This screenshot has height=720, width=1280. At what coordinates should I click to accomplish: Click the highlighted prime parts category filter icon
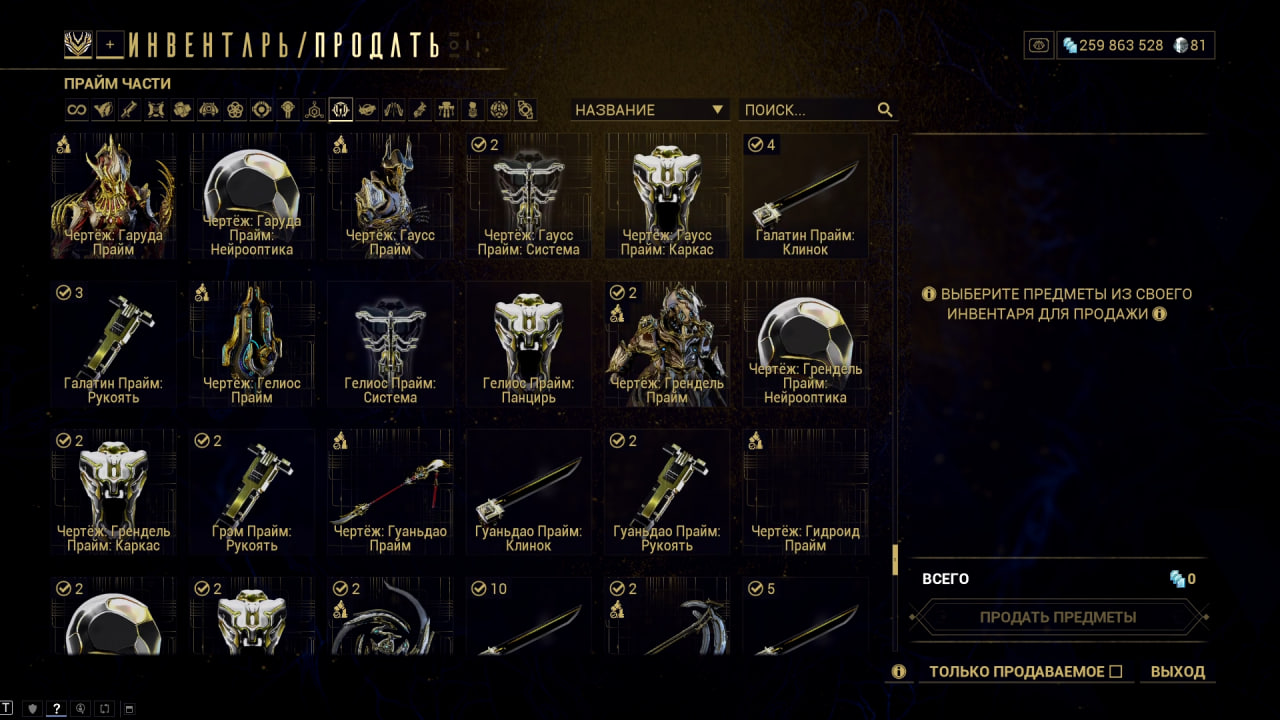340,109
